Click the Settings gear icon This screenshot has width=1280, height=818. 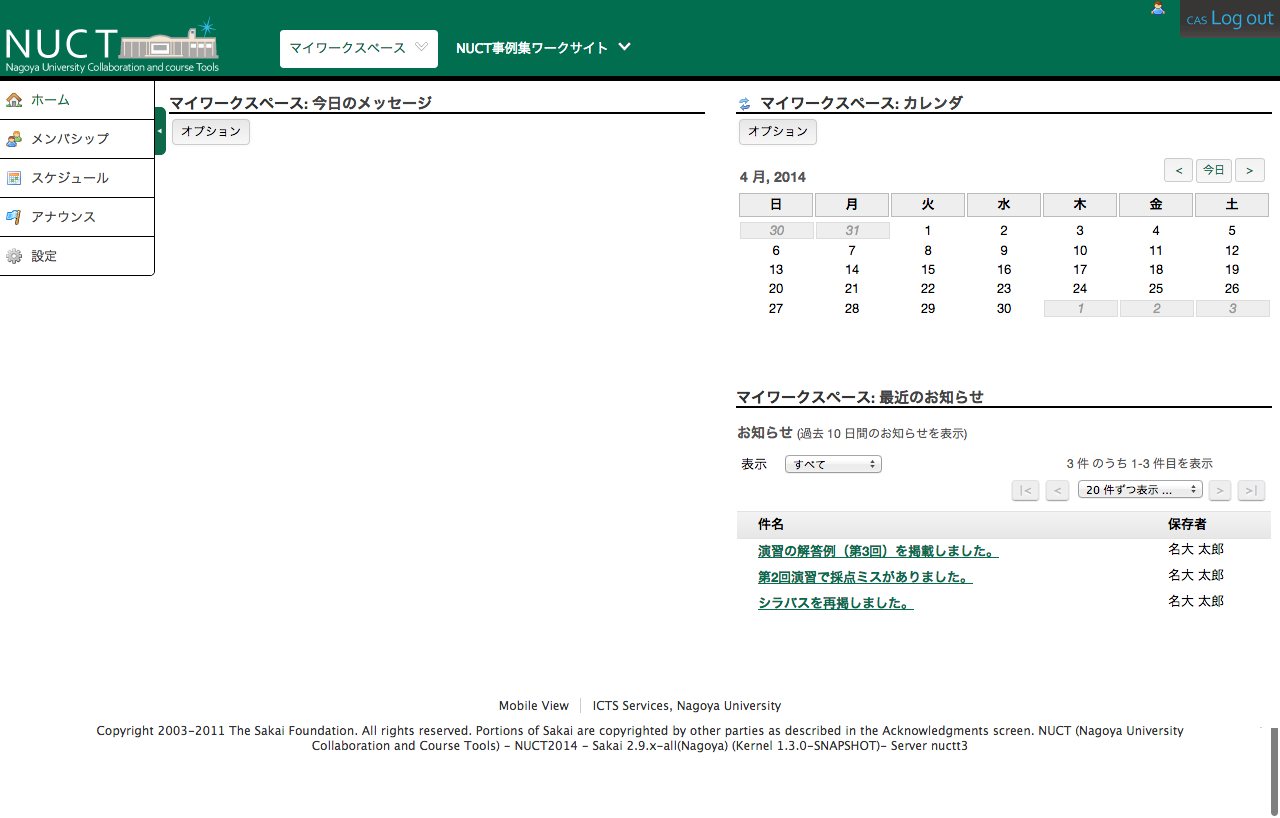14,256
